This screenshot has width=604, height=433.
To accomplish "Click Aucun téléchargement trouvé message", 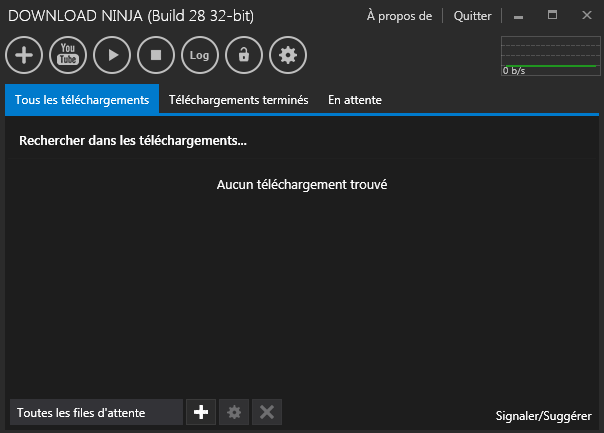I will click(x=302, y=185).
